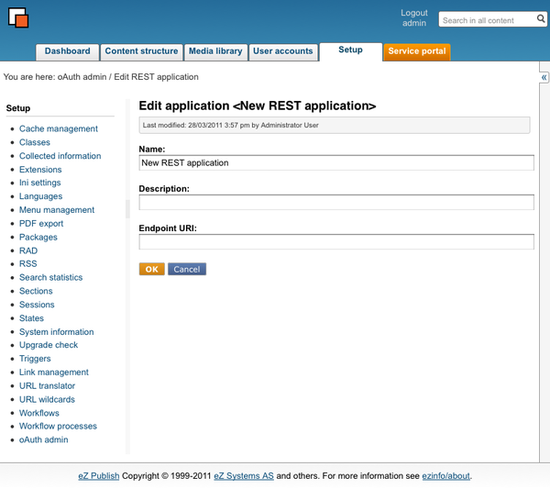Collapse the right panel with double-arrow icon

(x=544, y=77)
